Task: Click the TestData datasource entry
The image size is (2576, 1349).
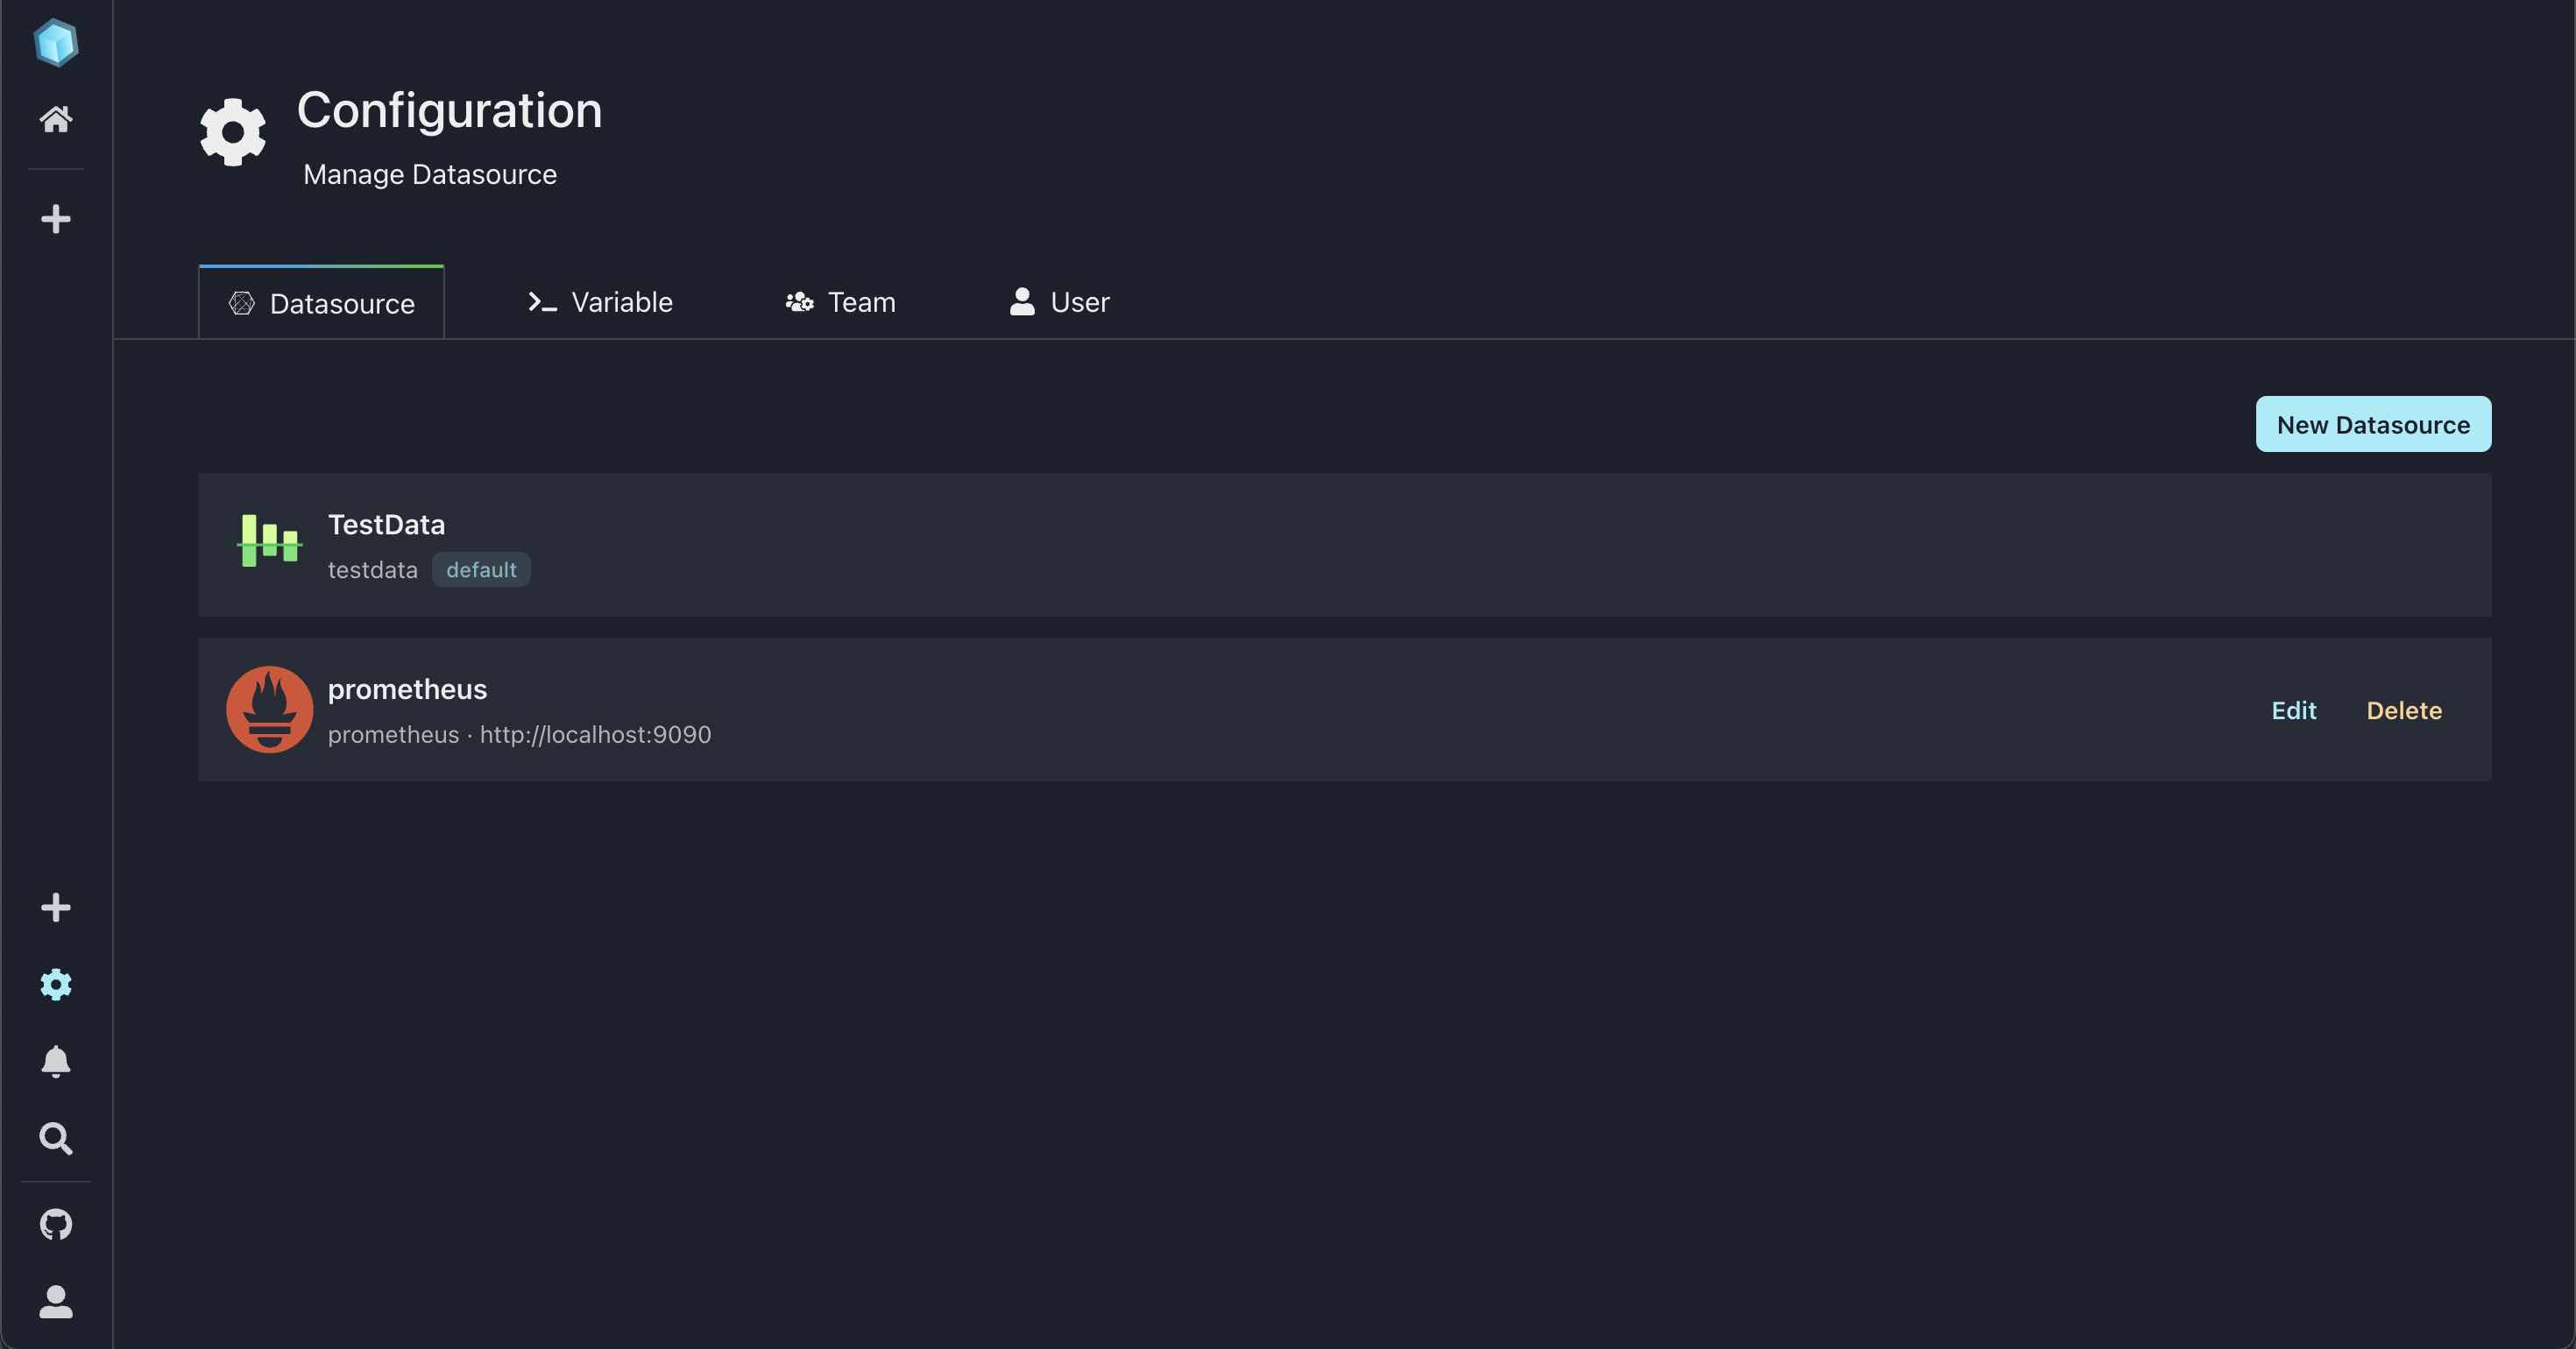Action: (1344, 543)
